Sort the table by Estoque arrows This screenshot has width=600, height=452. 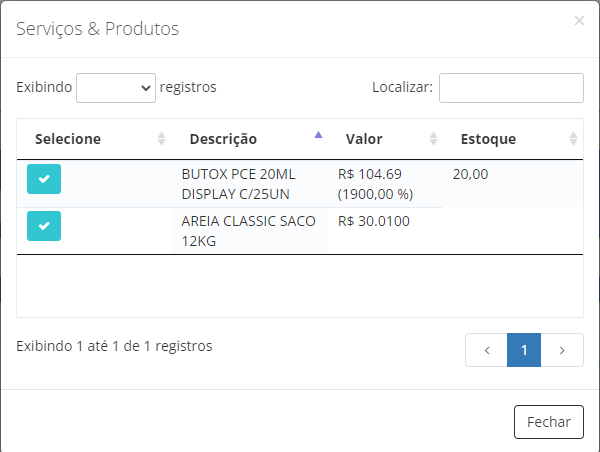[x=573, y=139]
